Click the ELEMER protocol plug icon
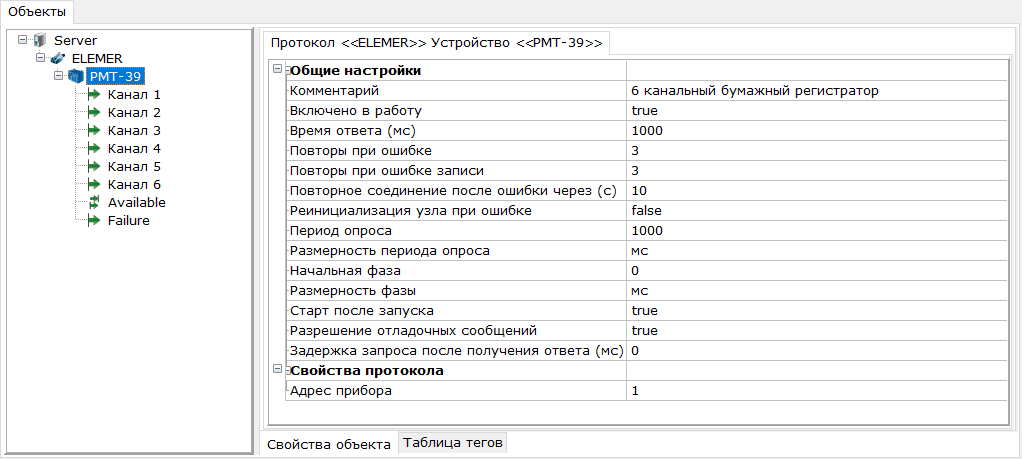The height and width of the screenshot is (459, 1022). 58,58
